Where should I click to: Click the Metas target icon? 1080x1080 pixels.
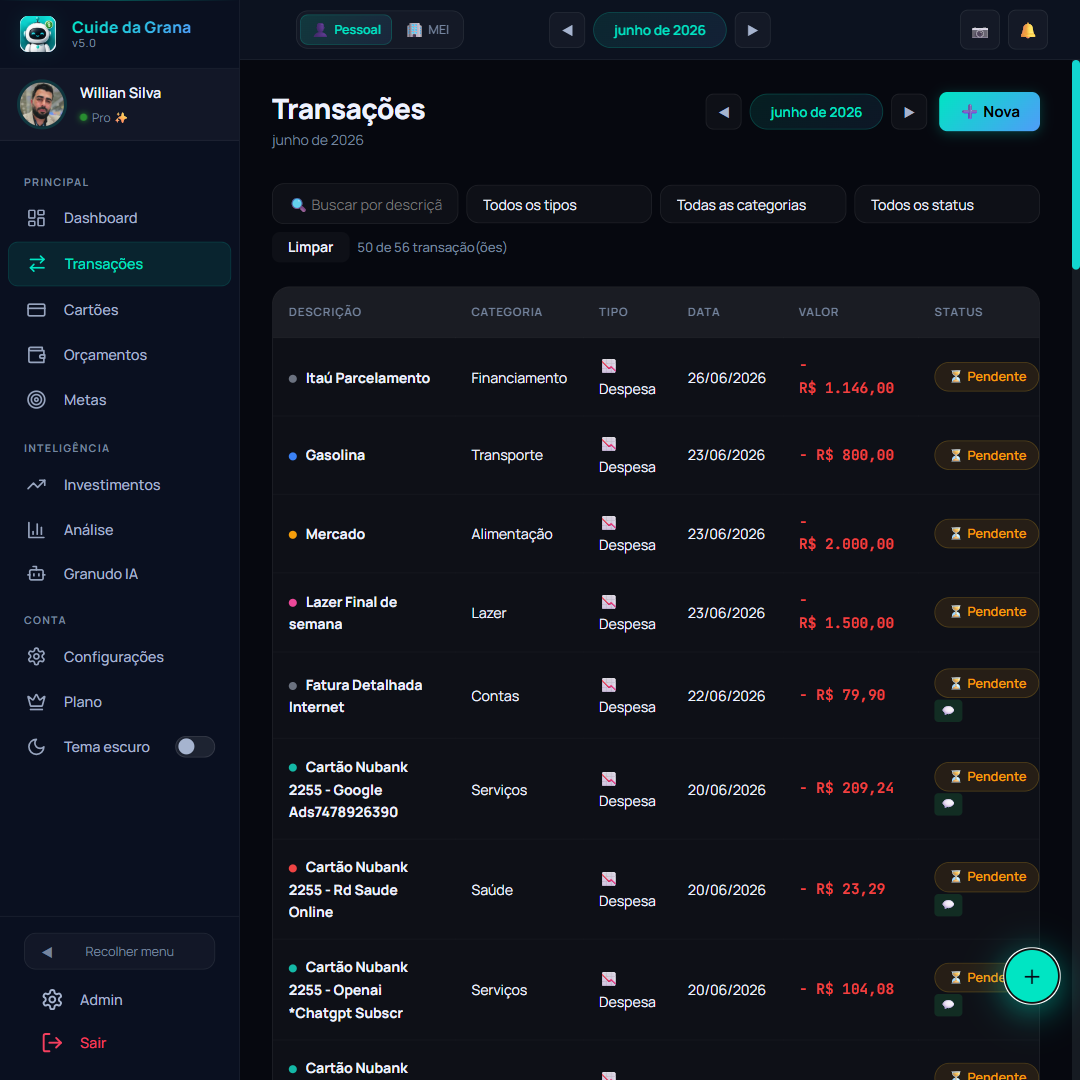tap(36, 399)
